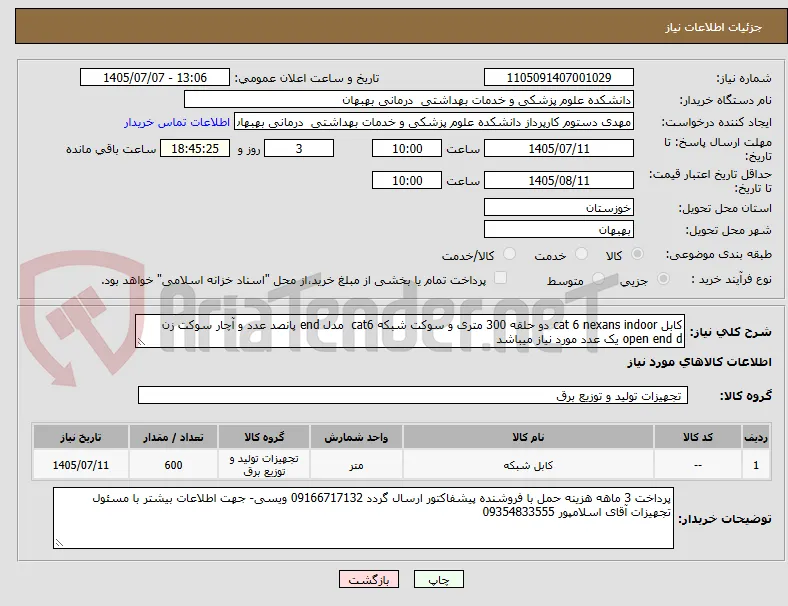Screen dimensions: 788x606
Task: Click the price validity date 1405/08/11 field
Action: coord(558,180)
